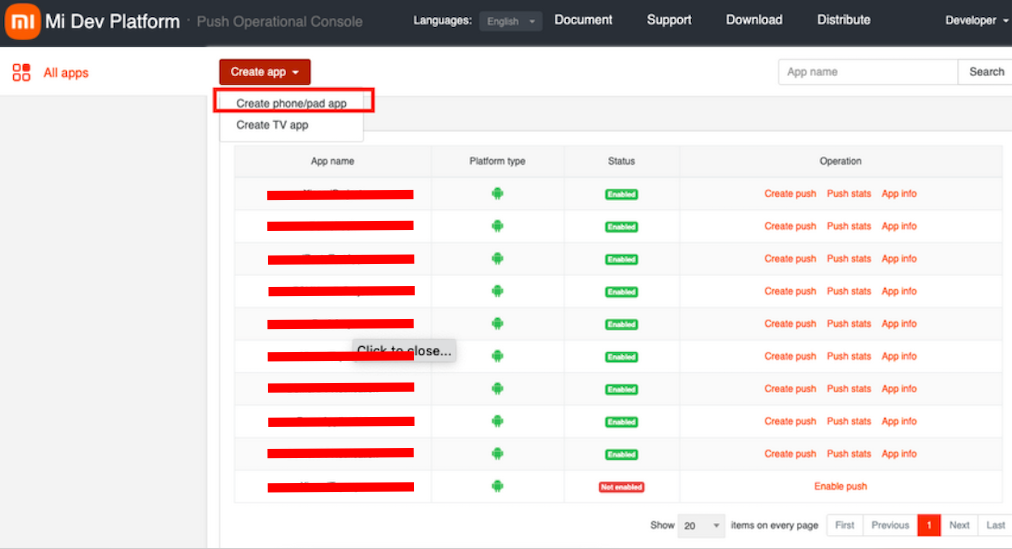Click the Android icon in the fifth app row

(497, 323)
